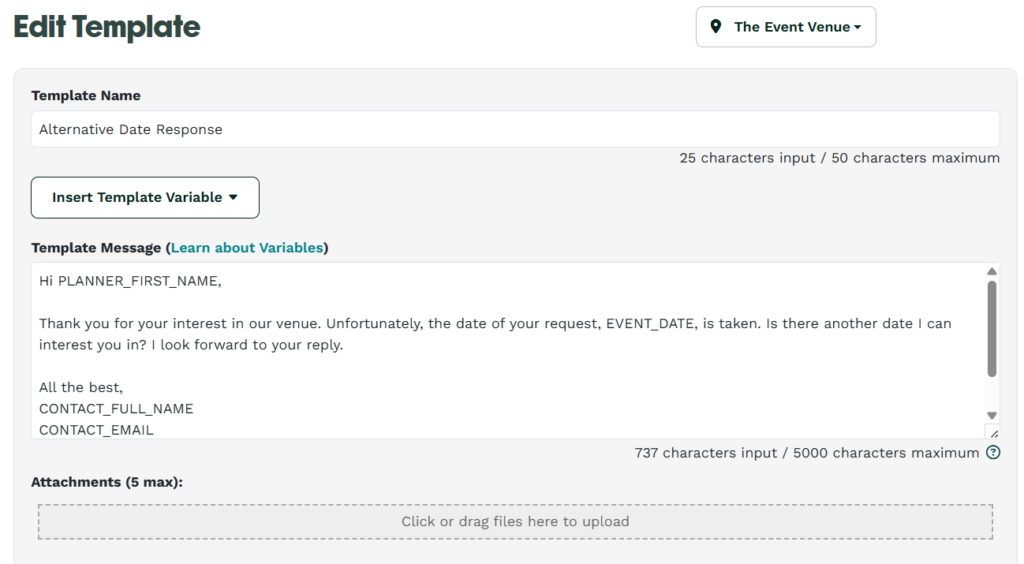Click the CONTACT_EMAIL line in message
1024x564 pixels.
point(96,430)
